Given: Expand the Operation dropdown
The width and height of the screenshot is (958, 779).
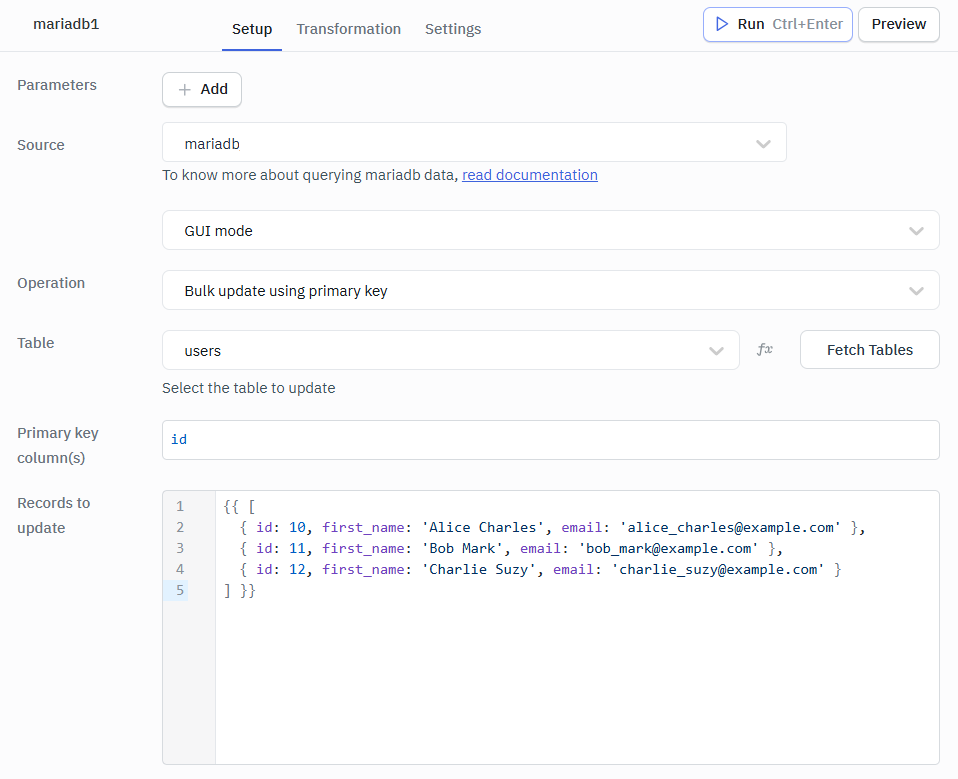Looking at the screenshot, I should click(550, 290).
